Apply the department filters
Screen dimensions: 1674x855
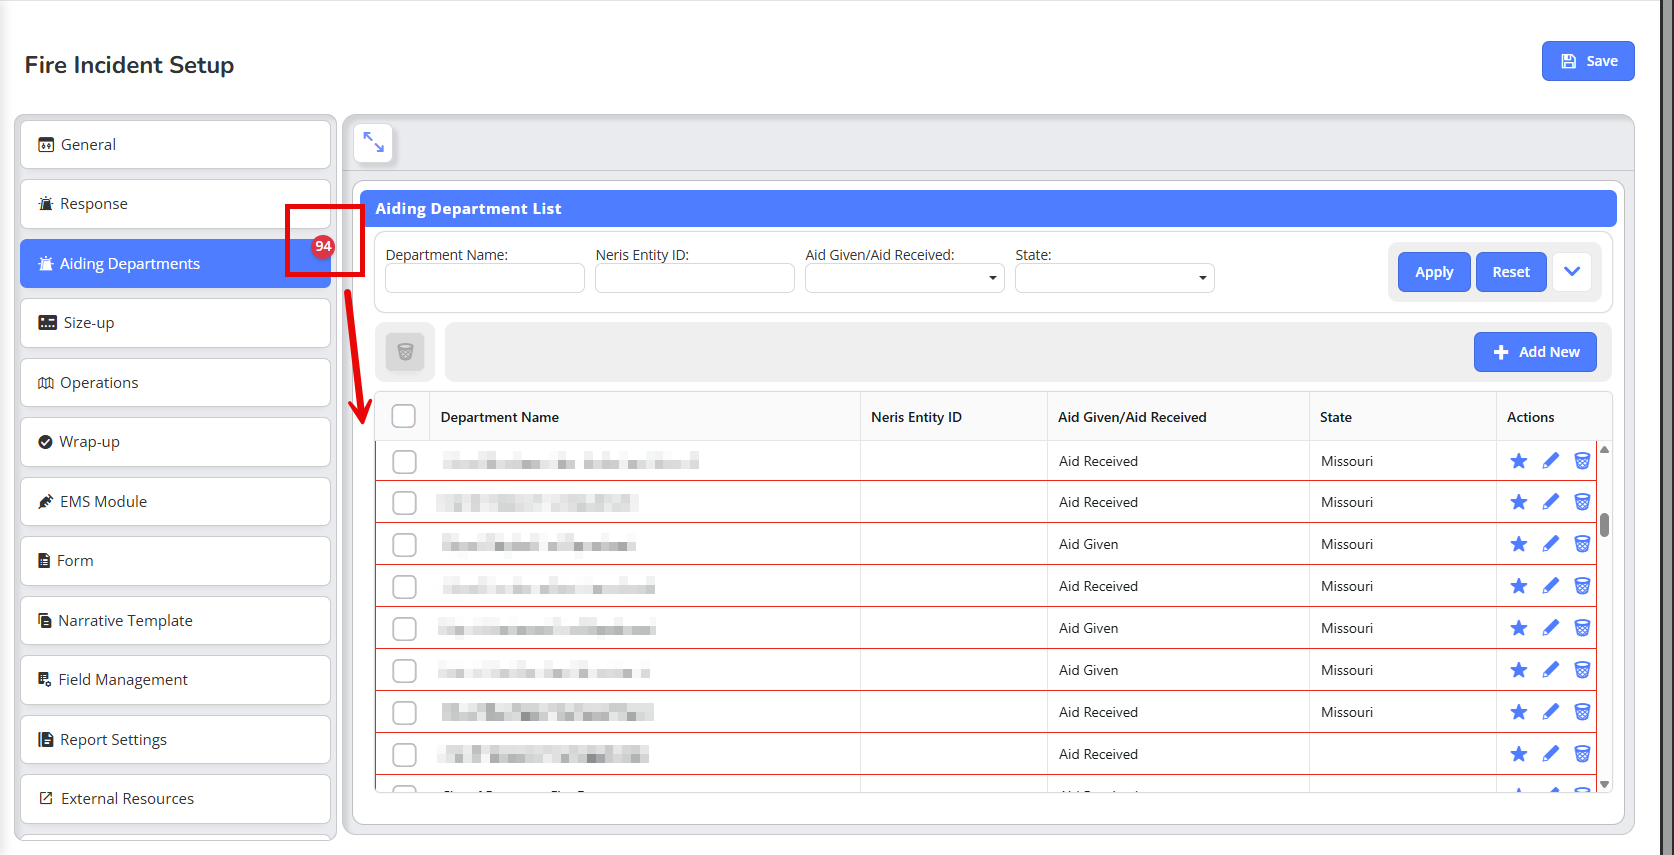point(1433,272)
